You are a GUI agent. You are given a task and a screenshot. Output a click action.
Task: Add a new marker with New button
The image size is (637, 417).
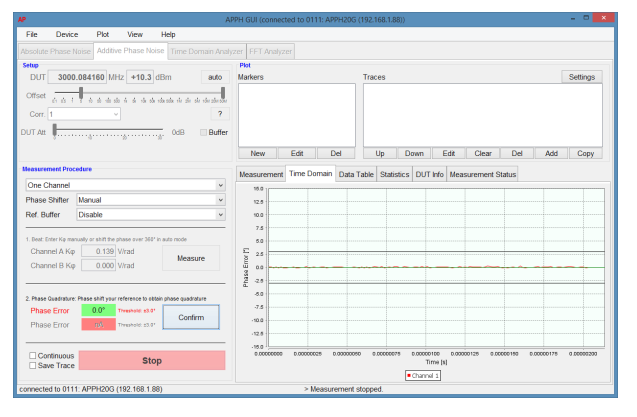pos(257,153)
